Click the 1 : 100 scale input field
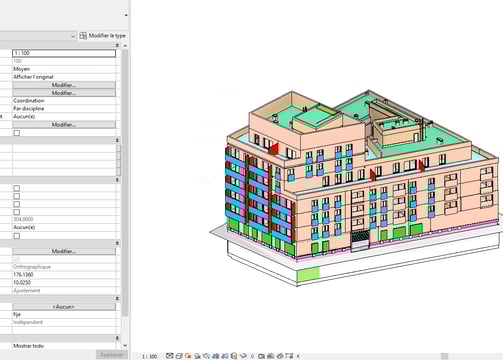The height and width of the screenshot is (360, 503). (64, 53)
